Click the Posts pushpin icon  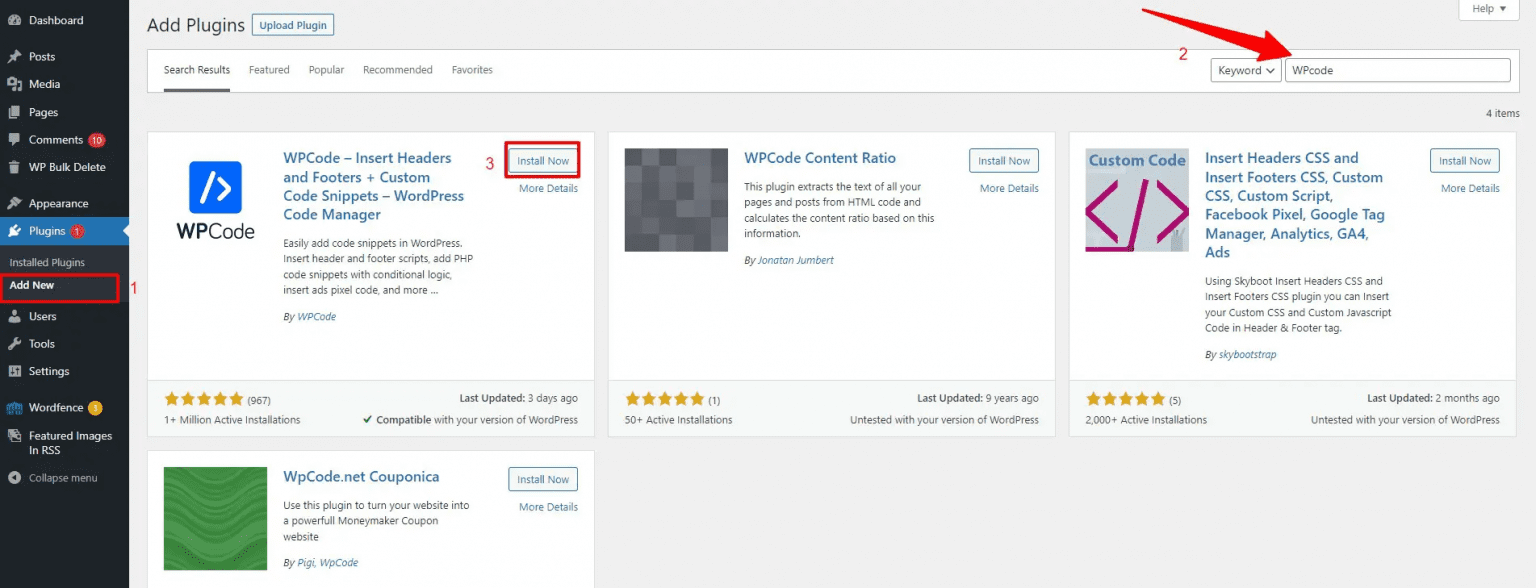point(14,57)
